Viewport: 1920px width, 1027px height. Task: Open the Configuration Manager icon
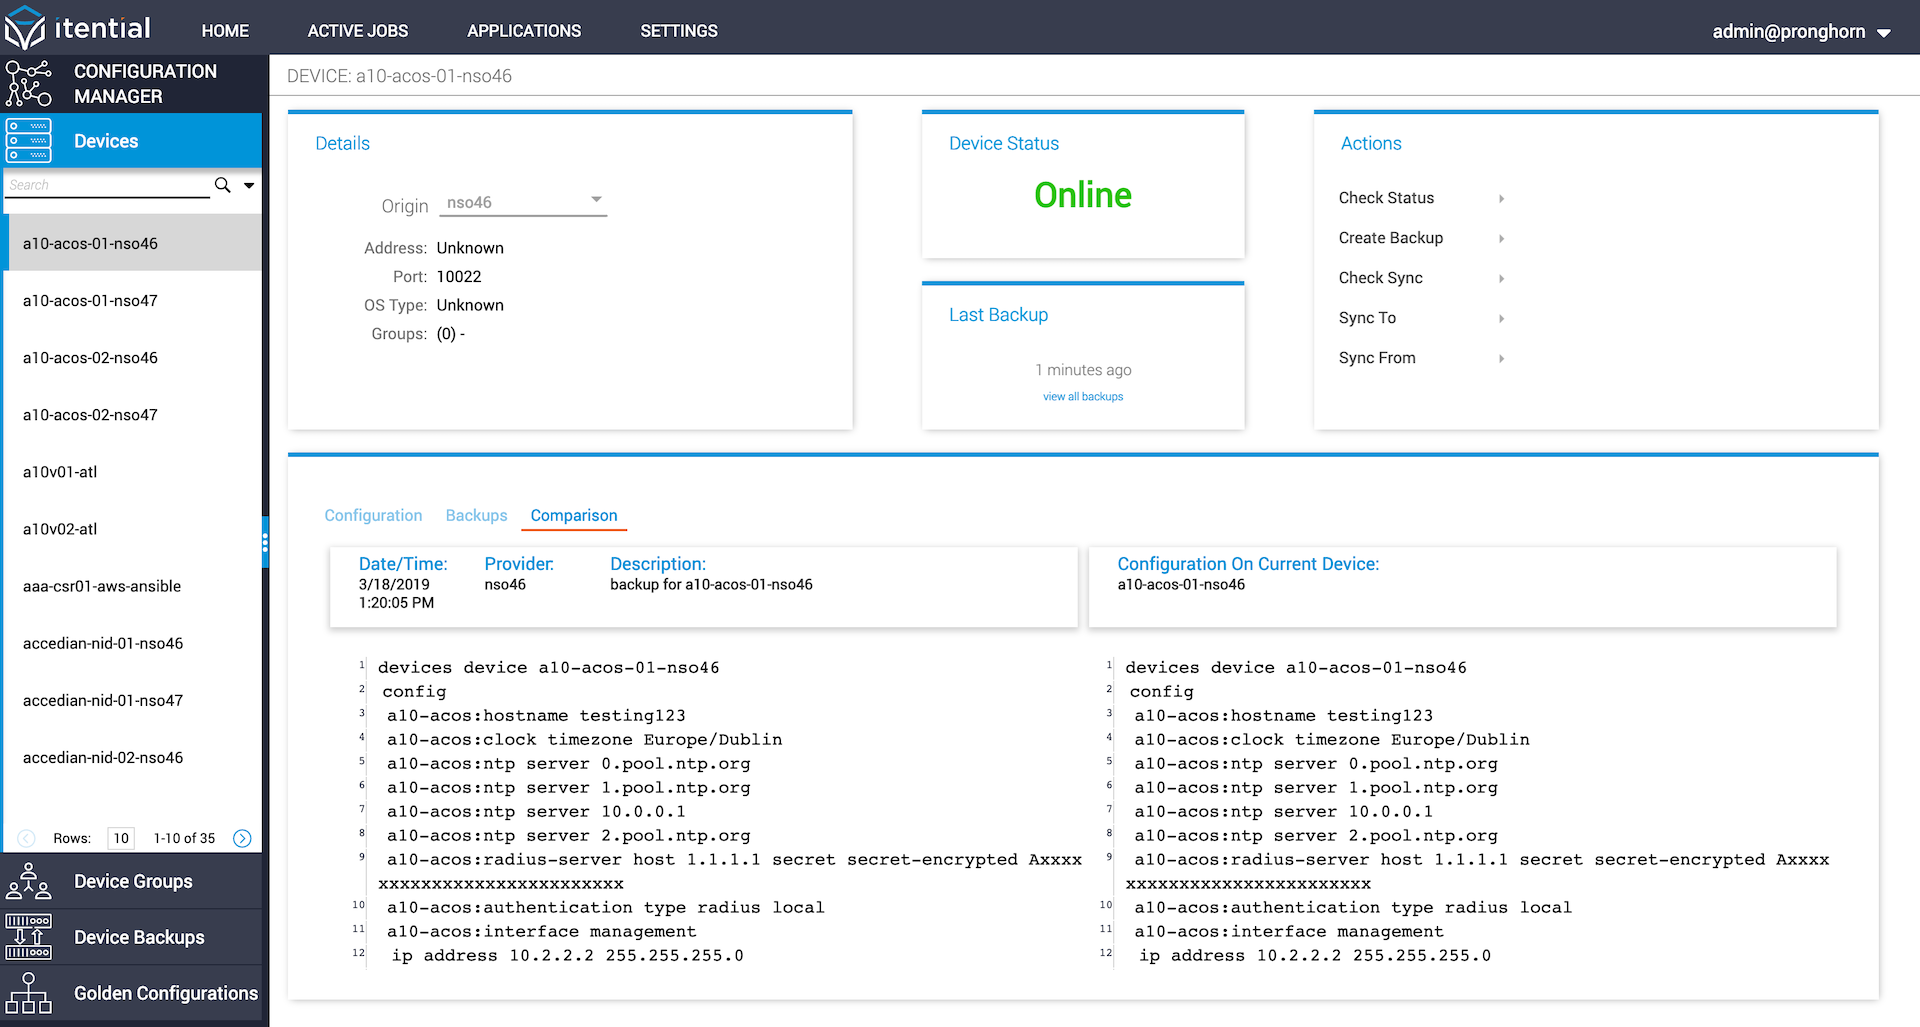[29, 84]
